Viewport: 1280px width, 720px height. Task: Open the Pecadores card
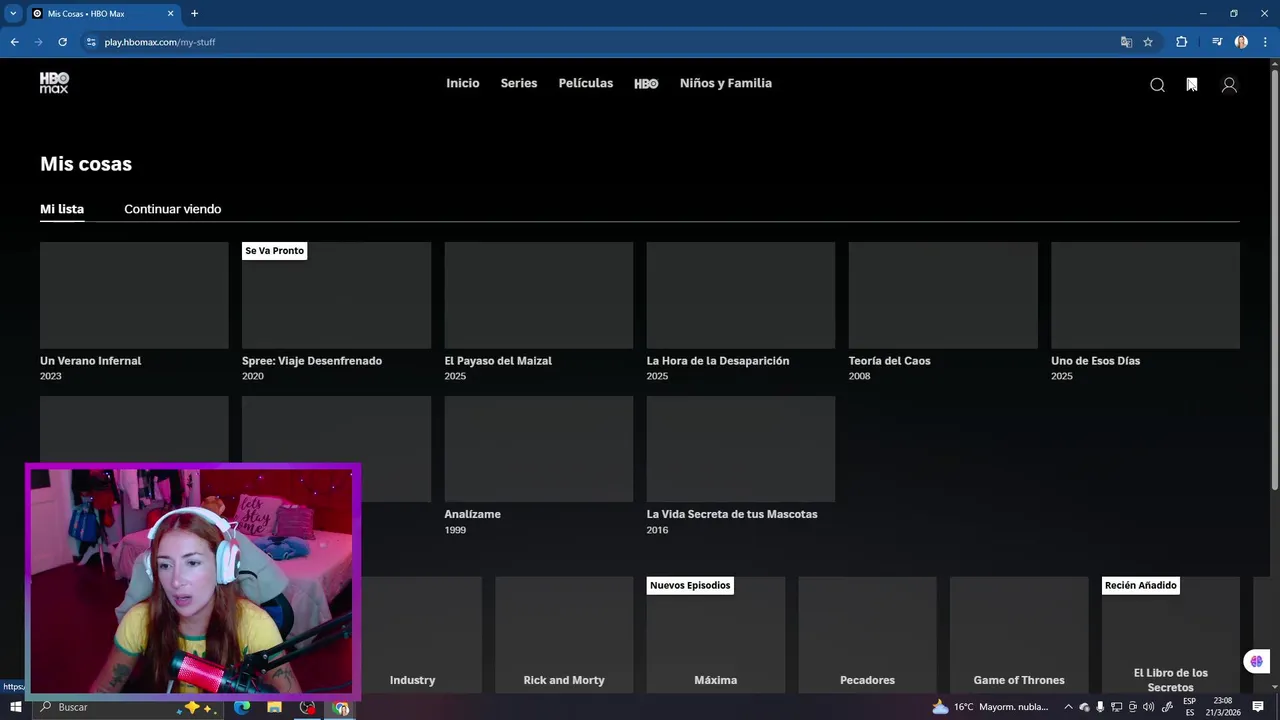[867, 635]
